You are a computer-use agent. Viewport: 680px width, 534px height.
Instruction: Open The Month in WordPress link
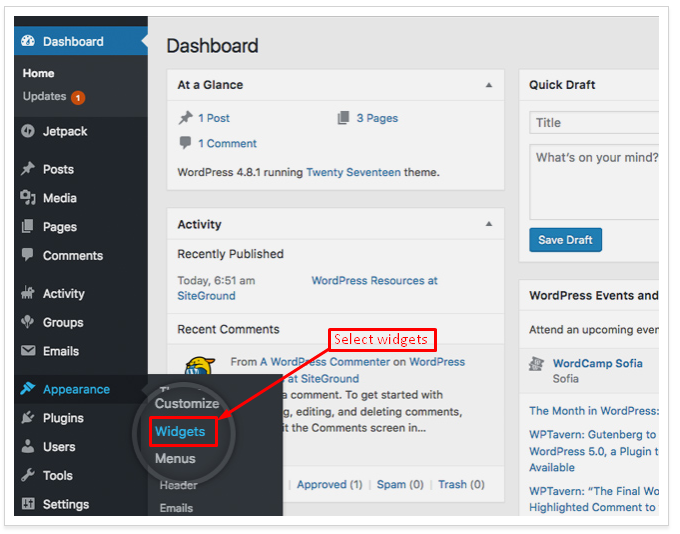[594, 411]
